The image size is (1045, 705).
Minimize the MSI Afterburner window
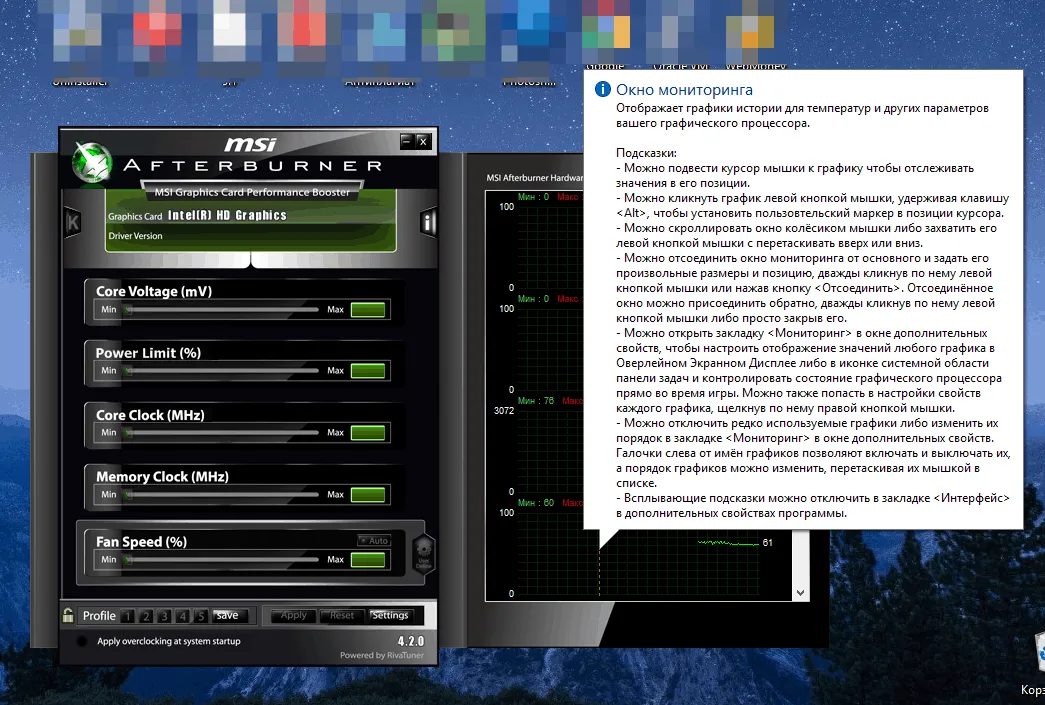click(x=406, y=141)
